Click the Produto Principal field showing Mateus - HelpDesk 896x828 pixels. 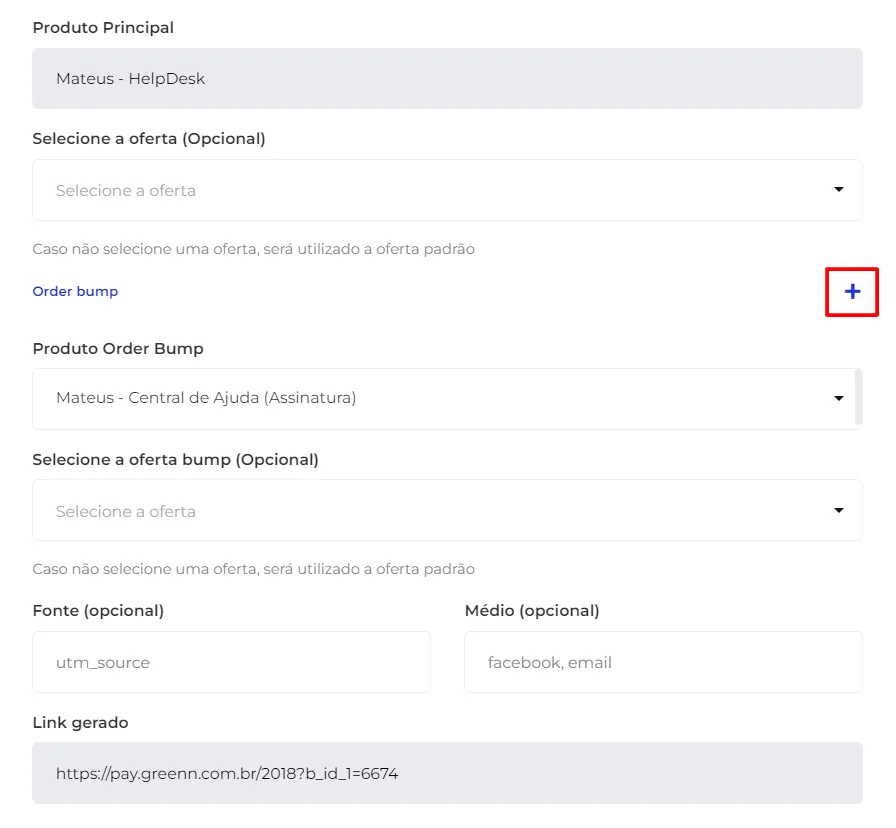(x=447, y=78)
